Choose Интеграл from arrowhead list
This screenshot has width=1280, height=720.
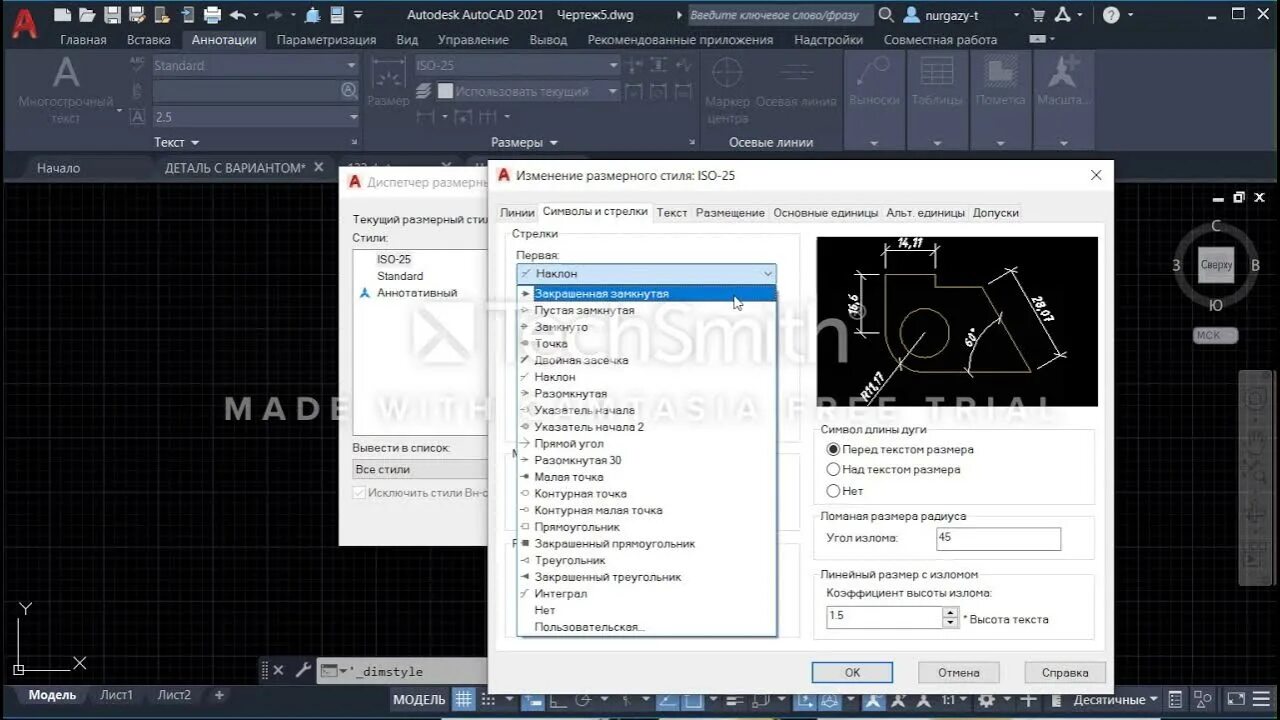point(646,594)
